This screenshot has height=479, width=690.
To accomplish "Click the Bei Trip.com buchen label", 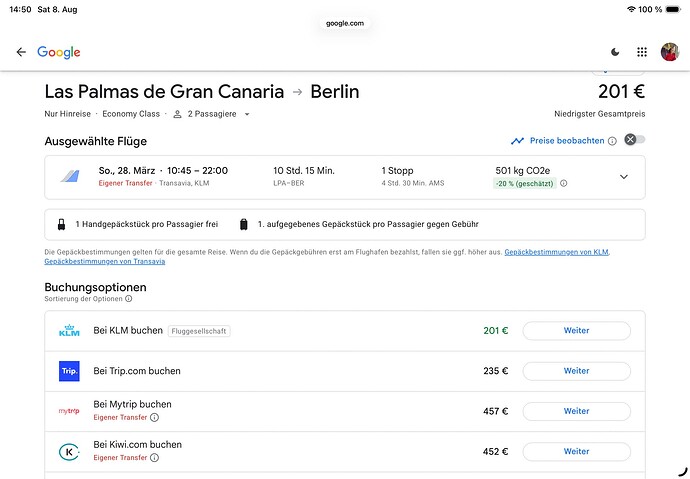I will 137,371.
